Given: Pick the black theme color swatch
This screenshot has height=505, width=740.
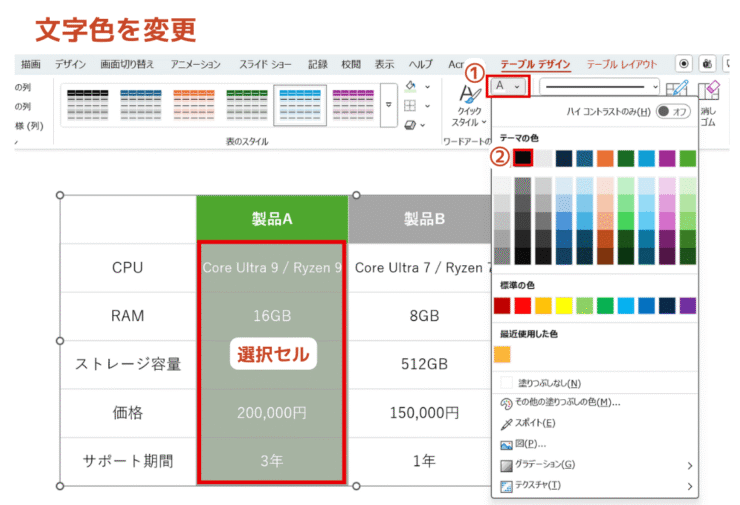Looking at the screenshot, I should 523,158.
